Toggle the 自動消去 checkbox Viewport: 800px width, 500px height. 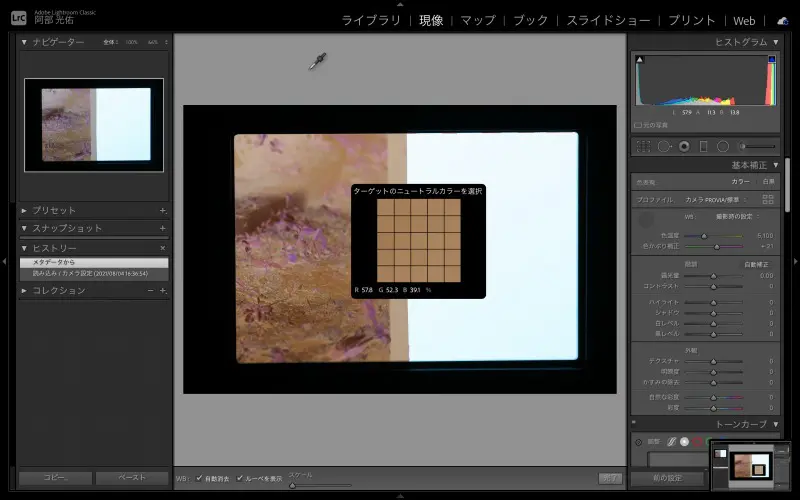(x=199, y=478)
